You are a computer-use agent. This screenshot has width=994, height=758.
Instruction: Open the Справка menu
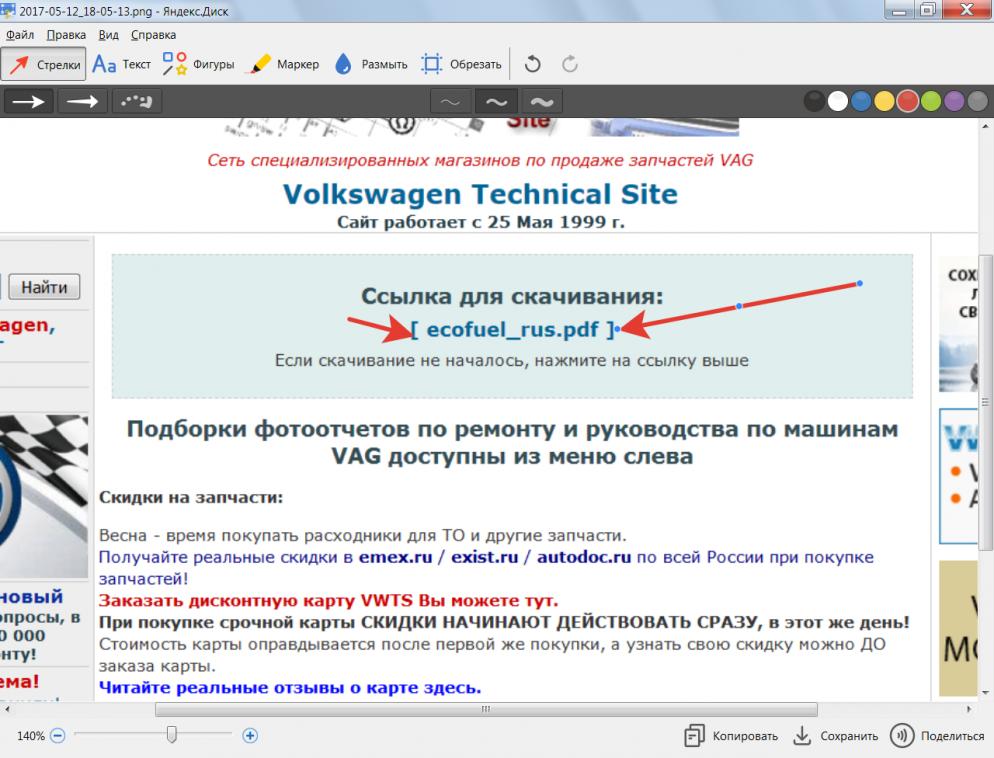(153, 35)
